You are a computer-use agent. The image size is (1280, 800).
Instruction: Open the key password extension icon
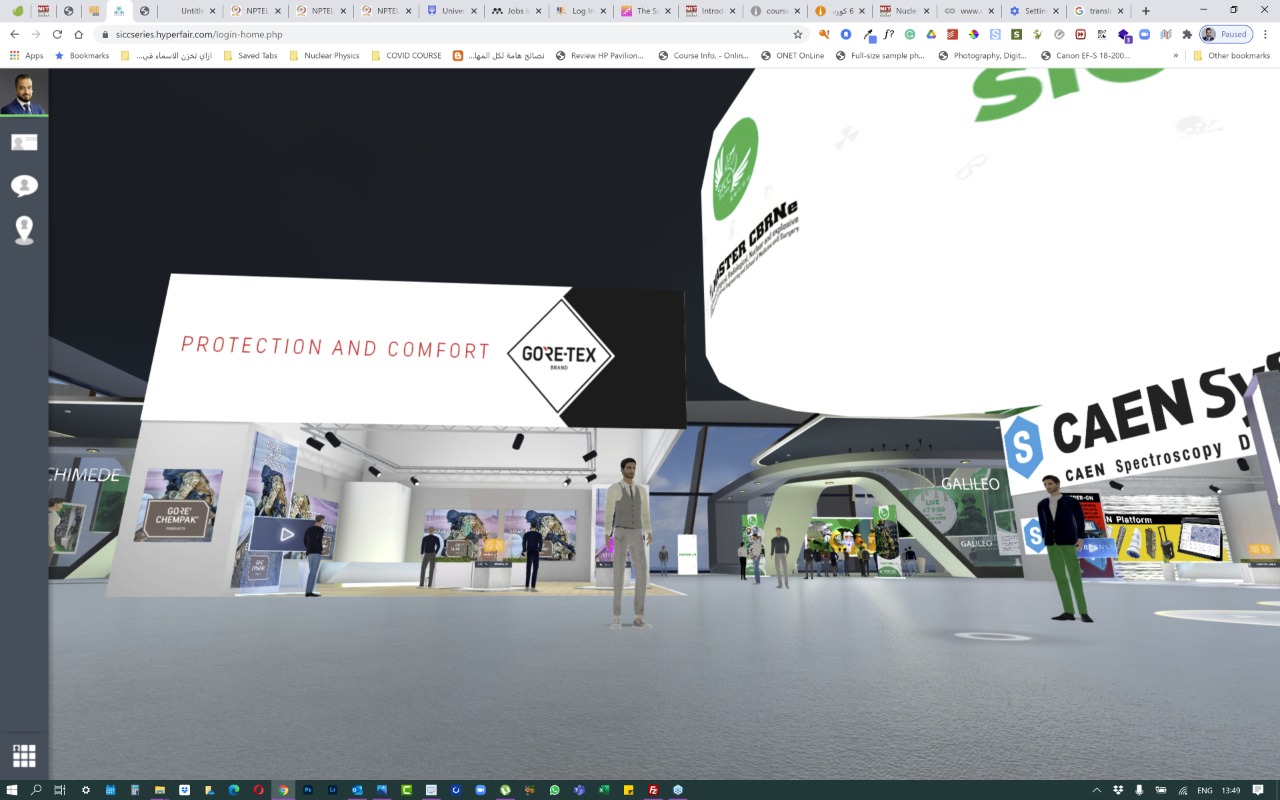pos(824,34)
